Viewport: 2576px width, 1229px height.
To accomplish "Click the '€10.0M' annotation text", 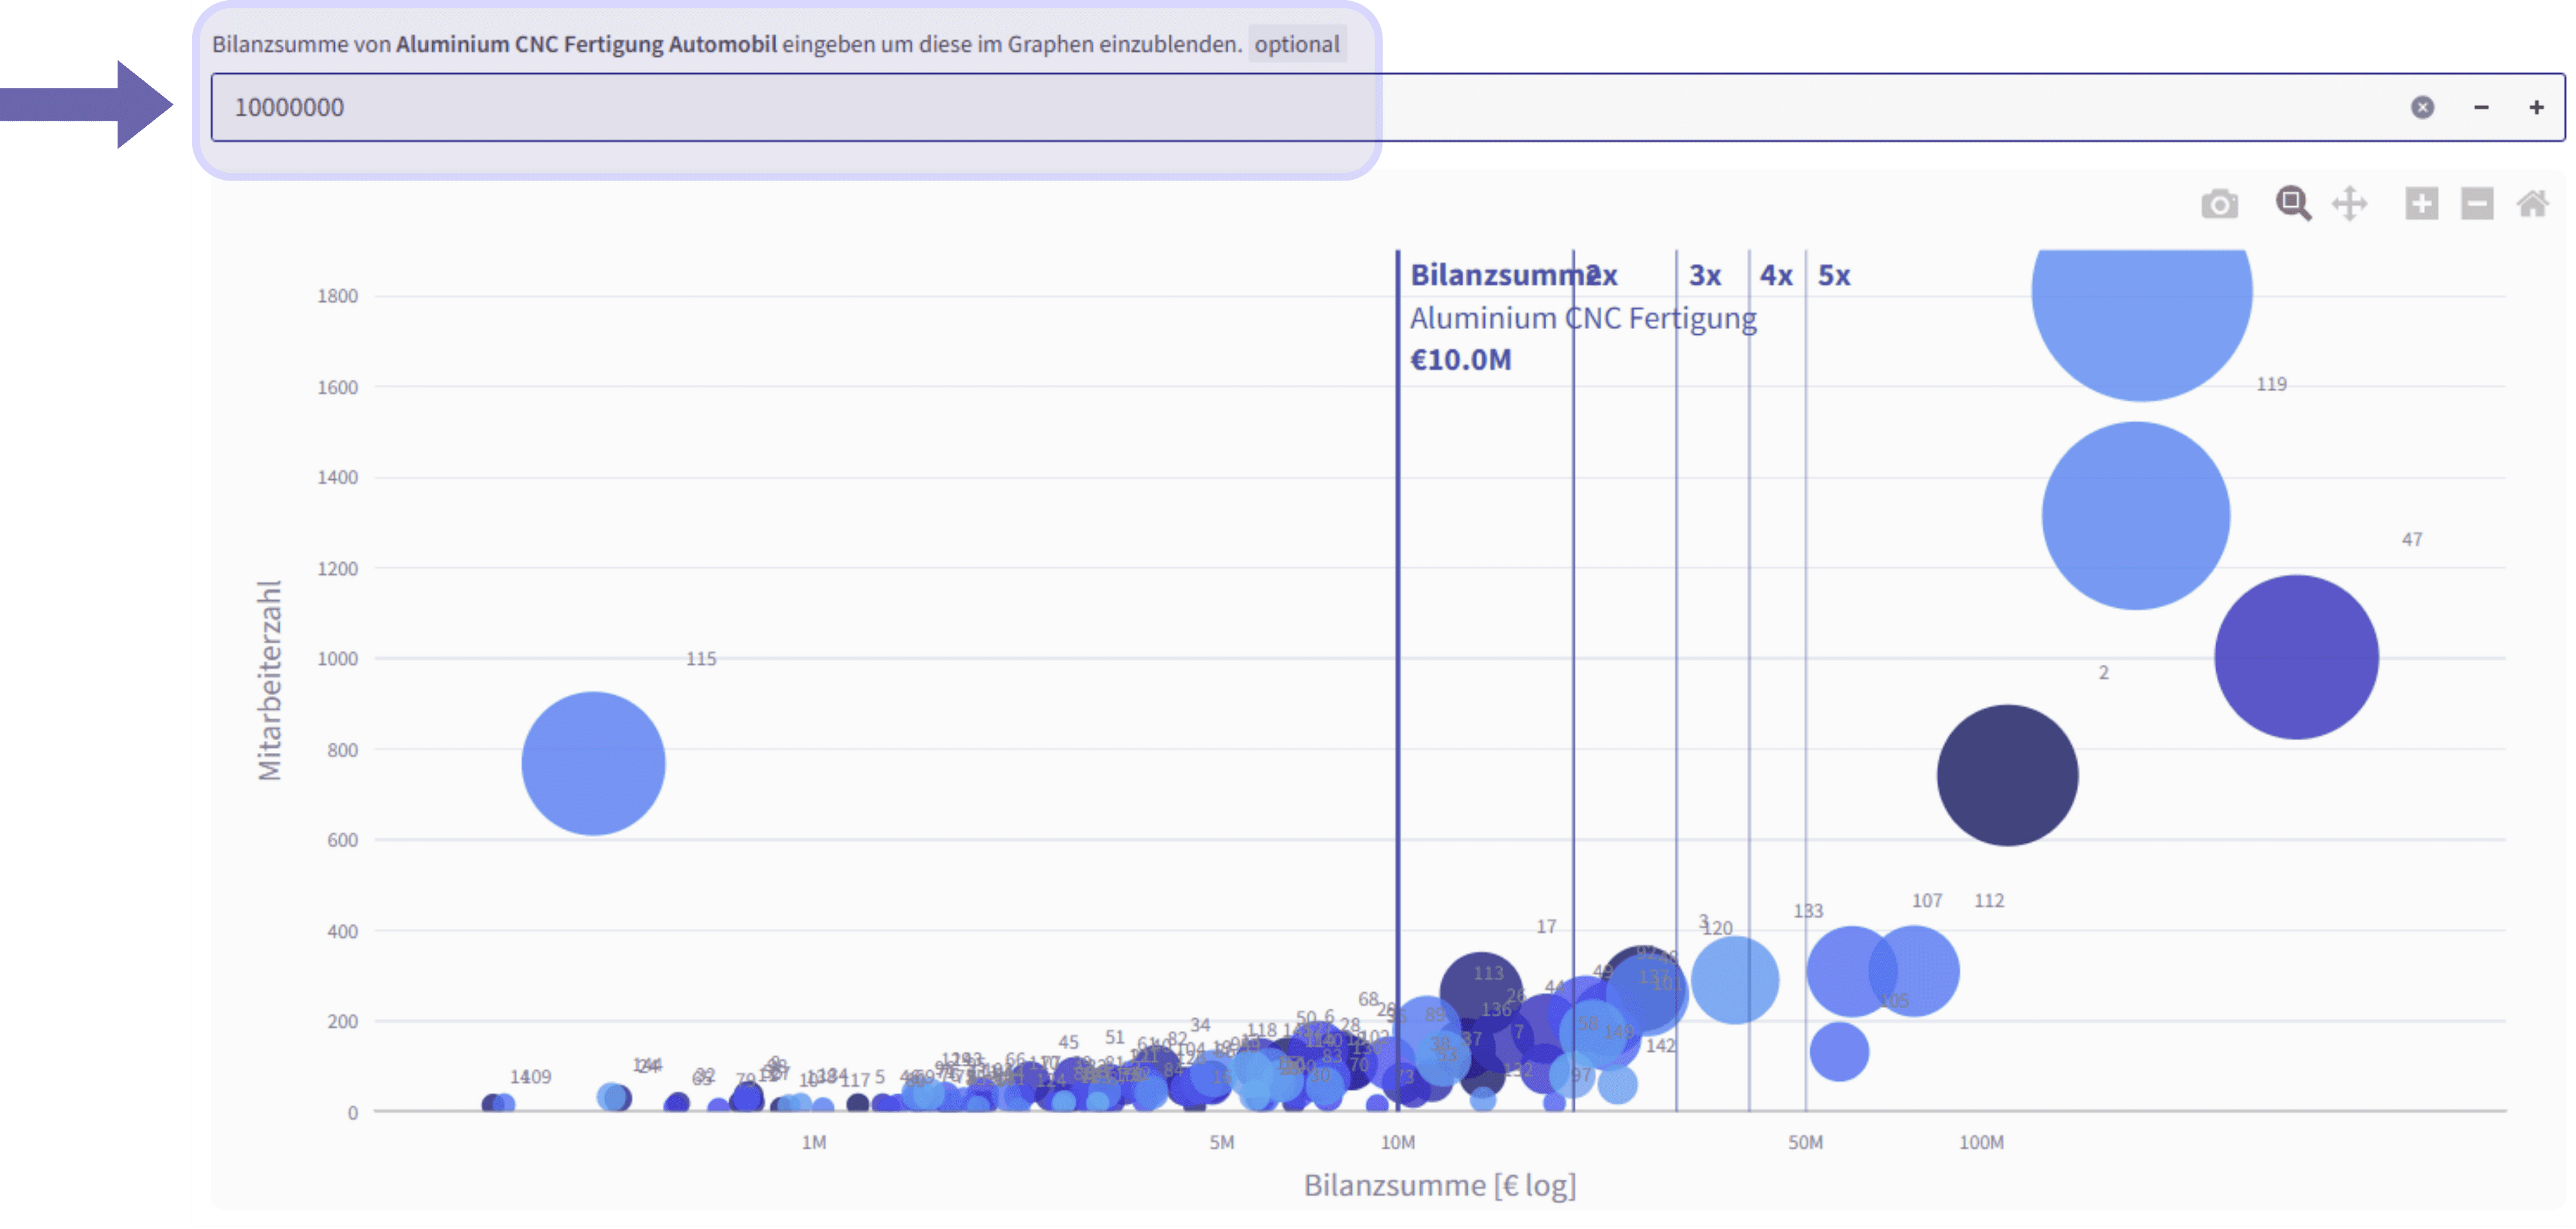I will pos(1461,360).
